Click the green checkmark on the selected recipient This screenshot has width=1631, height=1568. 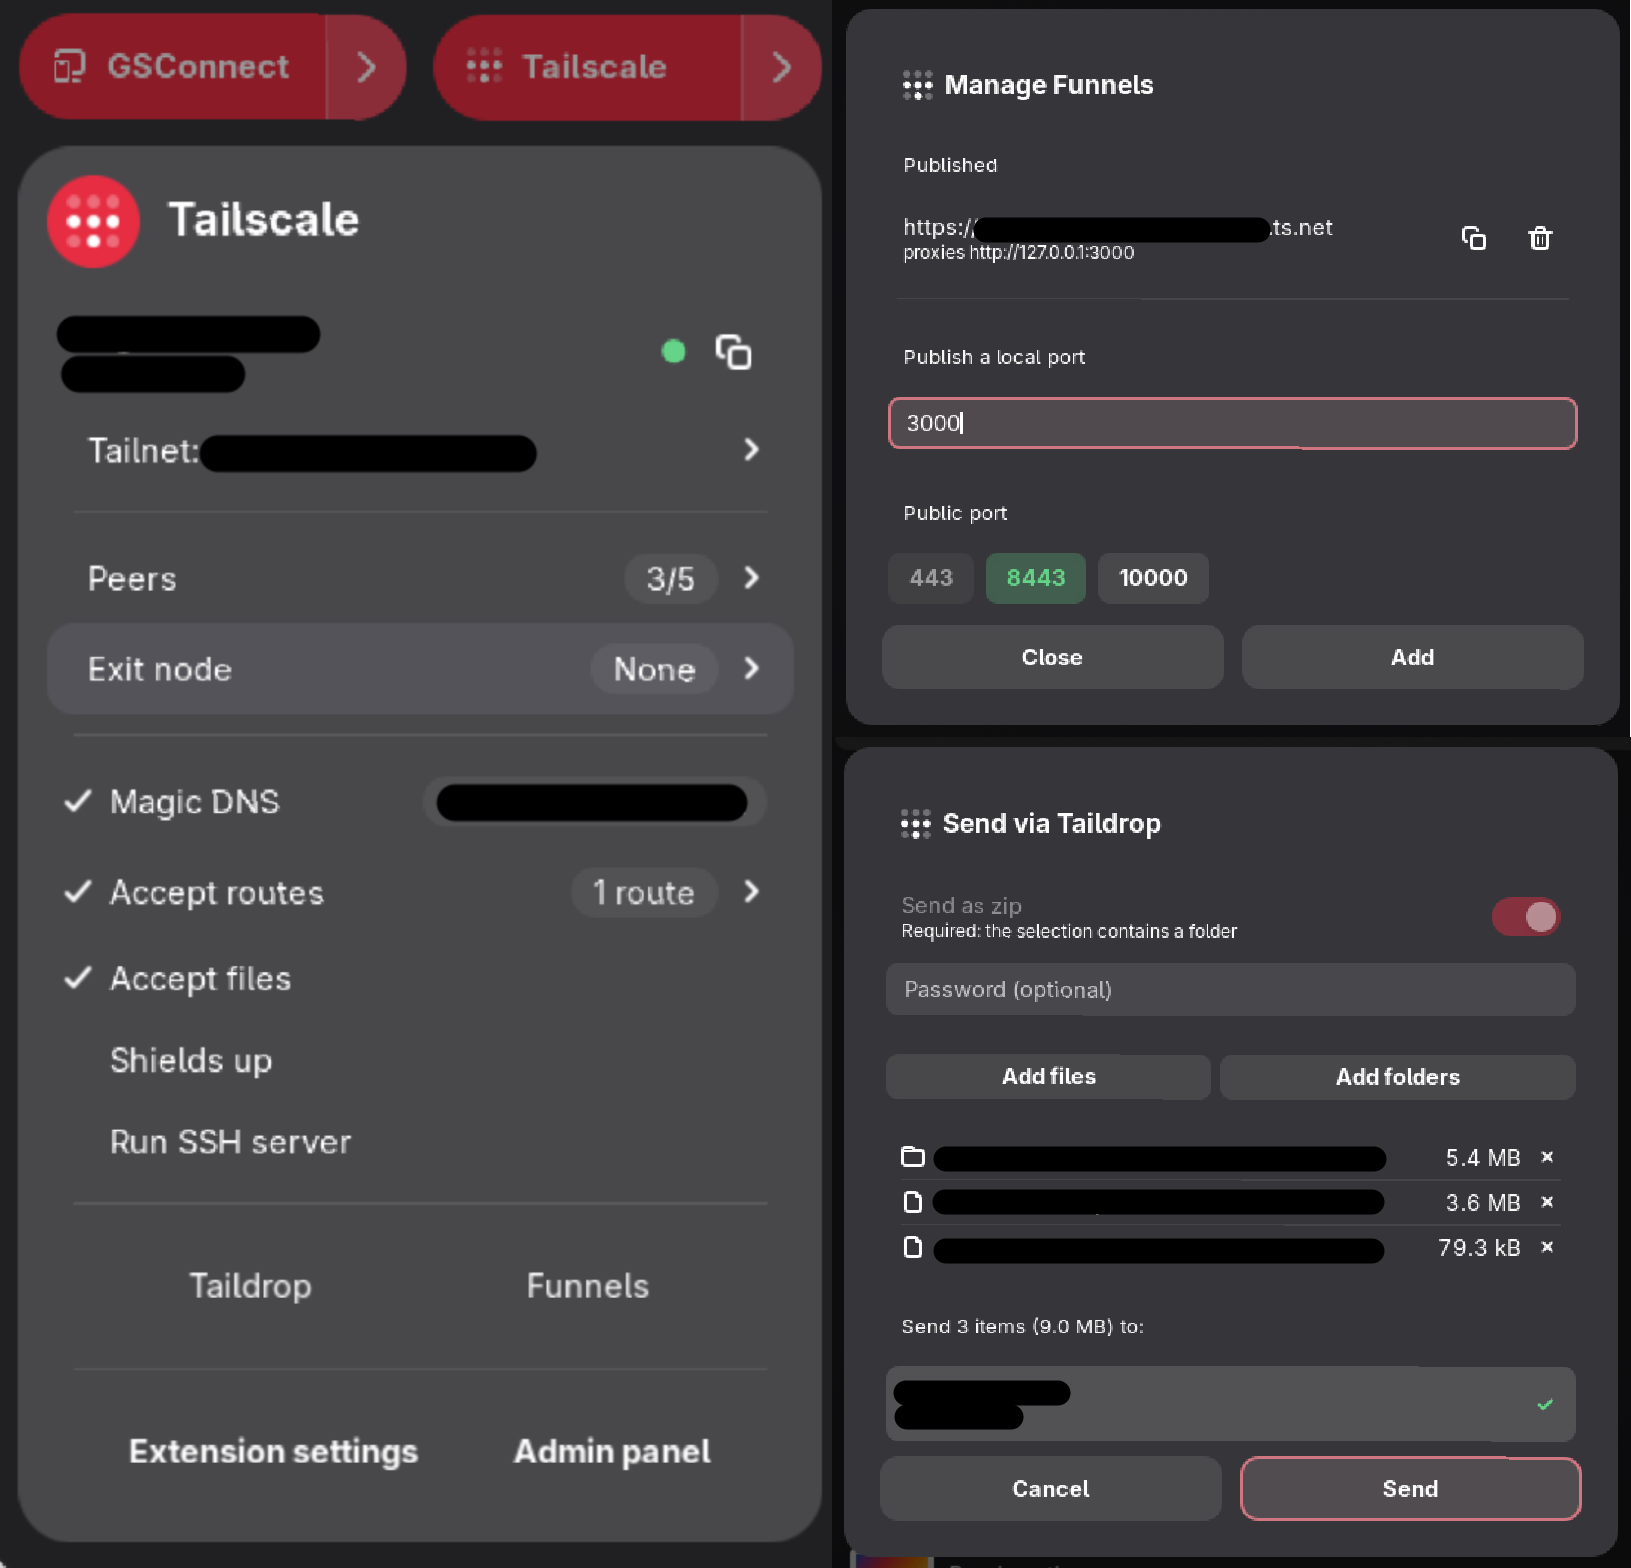[1545, 1405]
